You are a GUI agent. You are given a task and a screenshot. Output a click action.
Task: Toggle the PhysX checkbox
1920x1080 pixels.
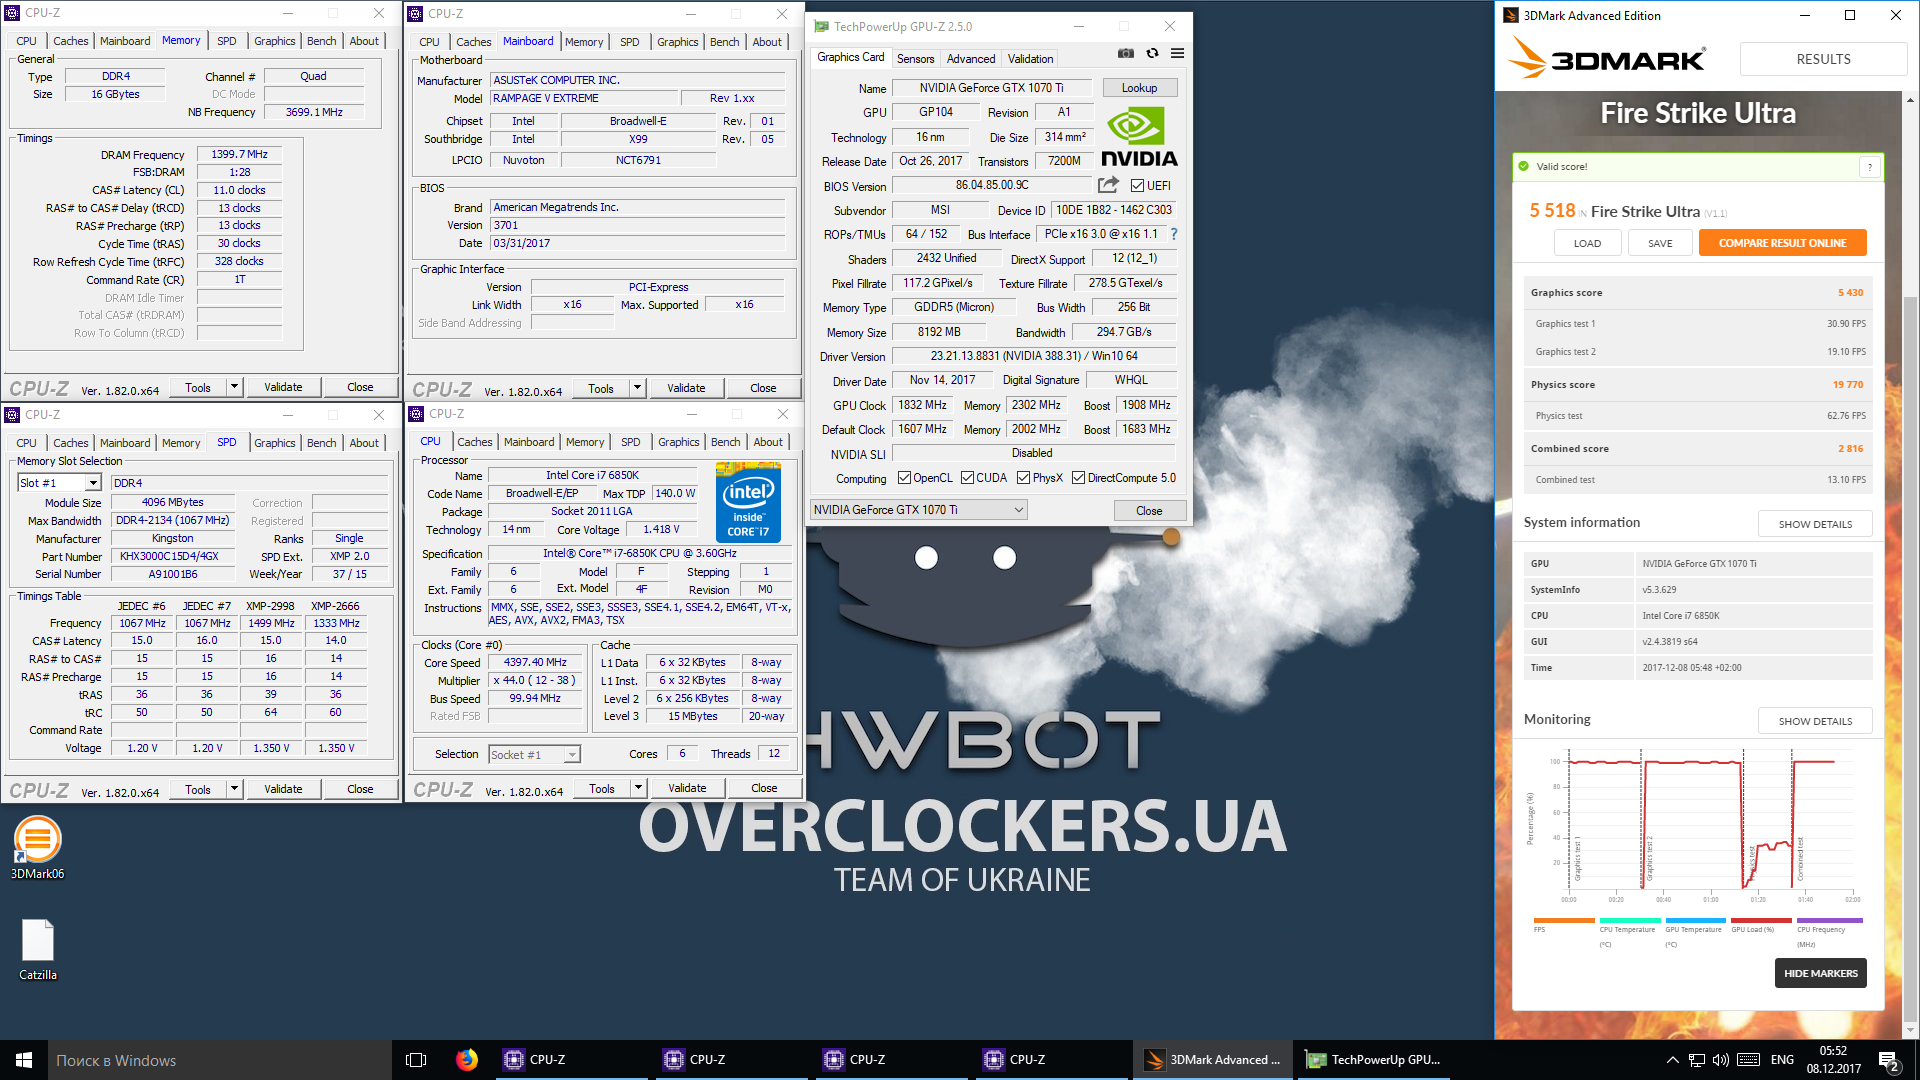1023,478
